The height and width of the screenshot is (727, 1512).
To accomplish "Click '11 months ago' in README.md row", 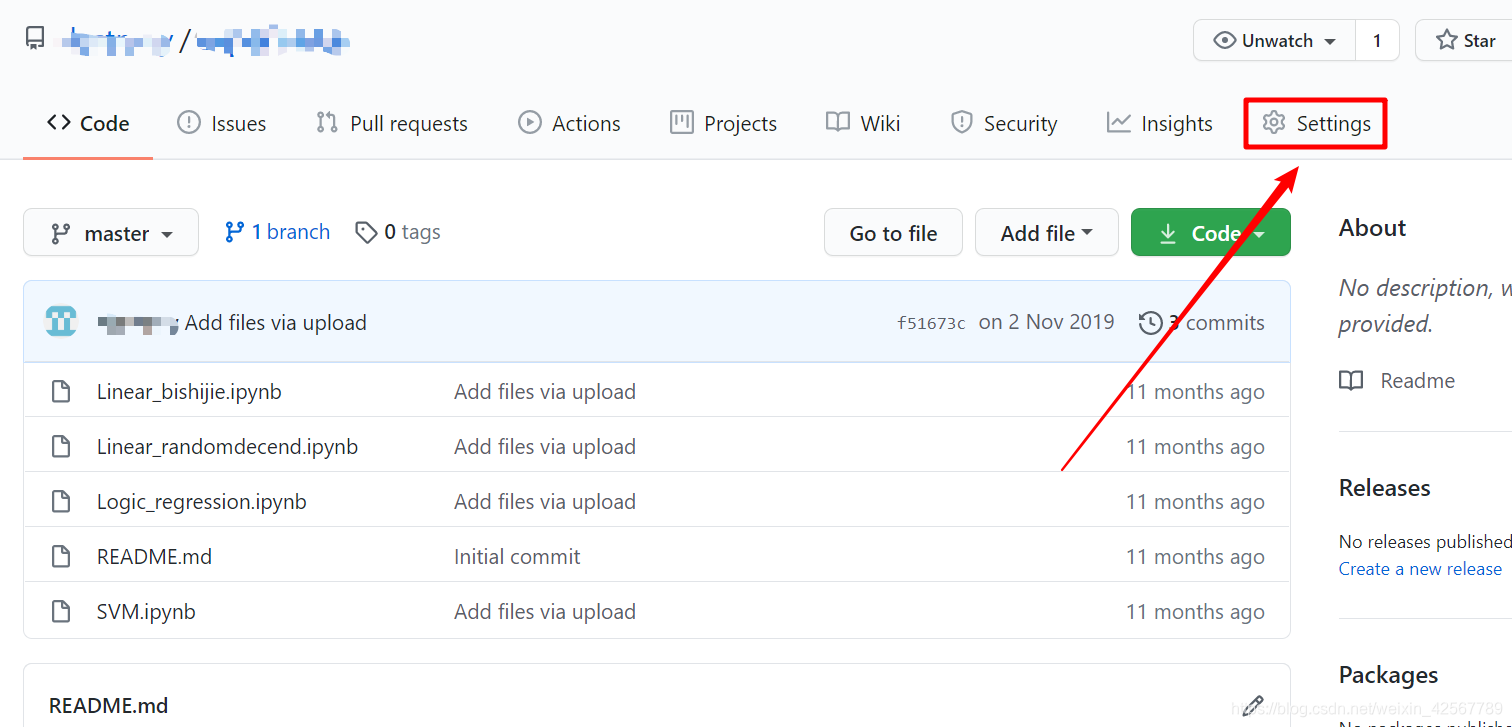I will click(x=1195, y=557).
